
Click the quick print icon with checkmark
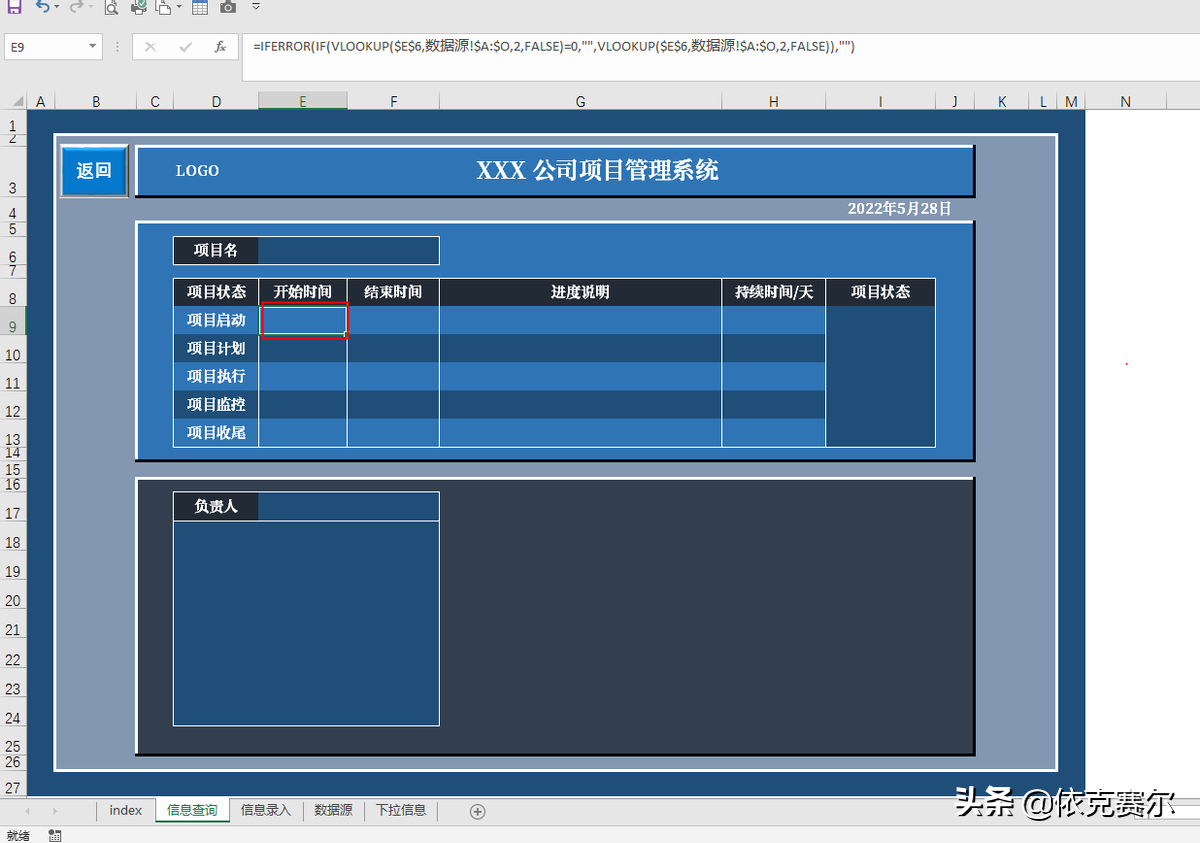pyautogui.click(x=138, y=7)
